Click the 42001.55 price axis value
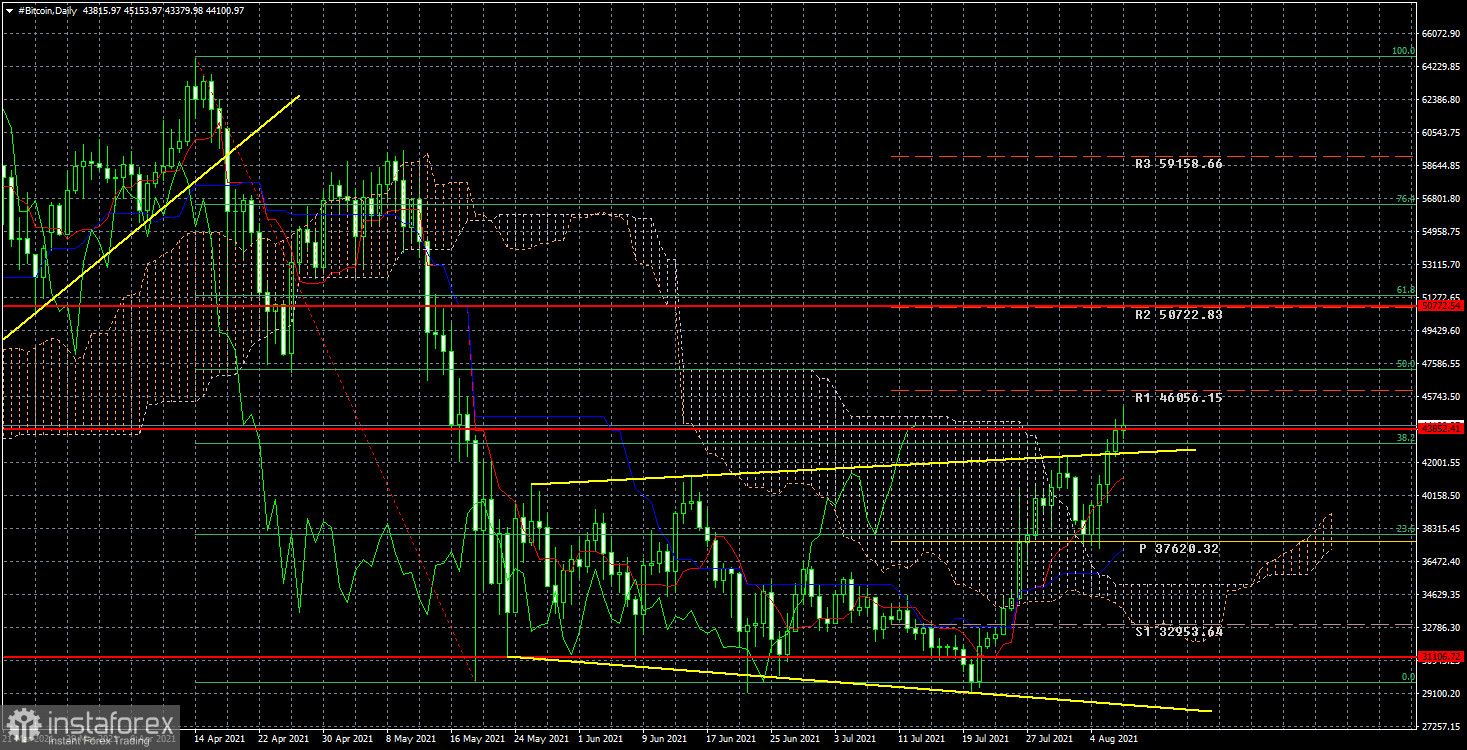This screenshot has height=750, width=1467. [1442, 463]
